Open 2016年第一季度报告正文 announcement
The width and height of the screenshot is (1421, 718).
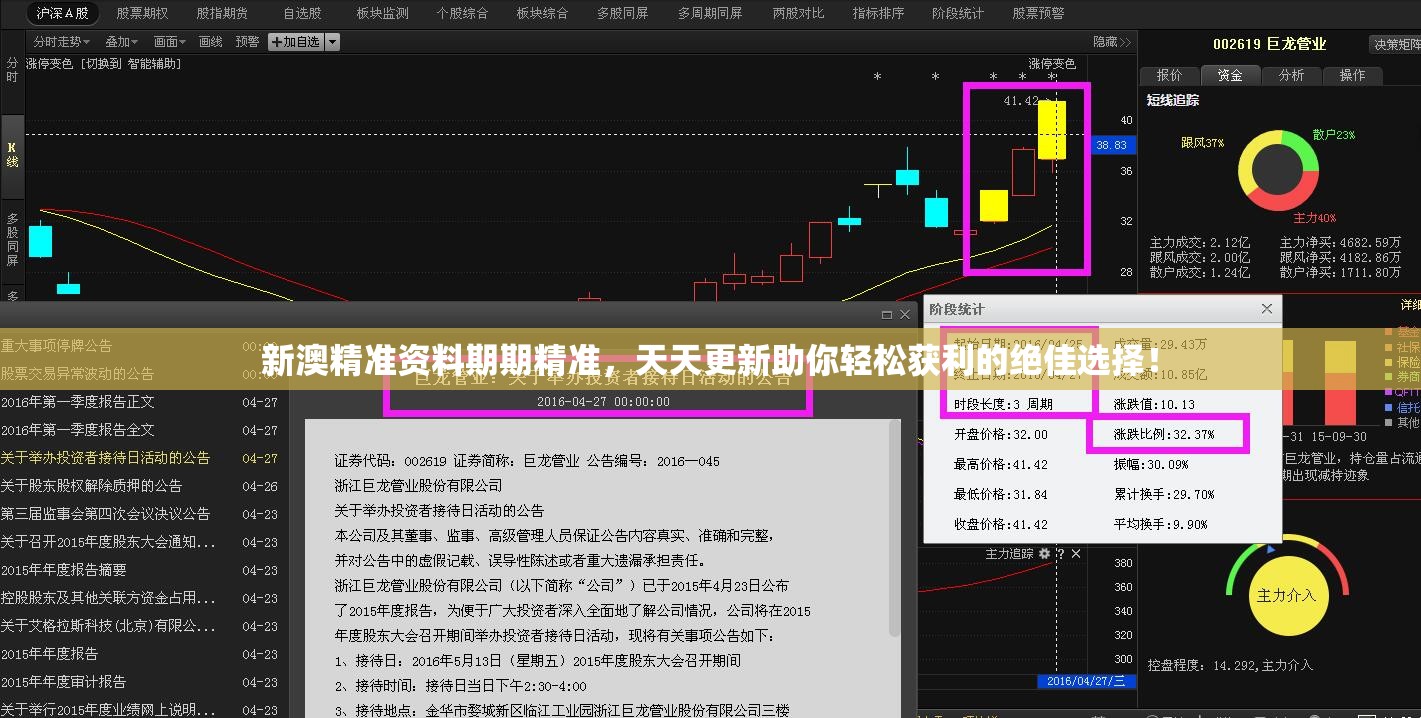pyautogui.click(x=78, y=402)
